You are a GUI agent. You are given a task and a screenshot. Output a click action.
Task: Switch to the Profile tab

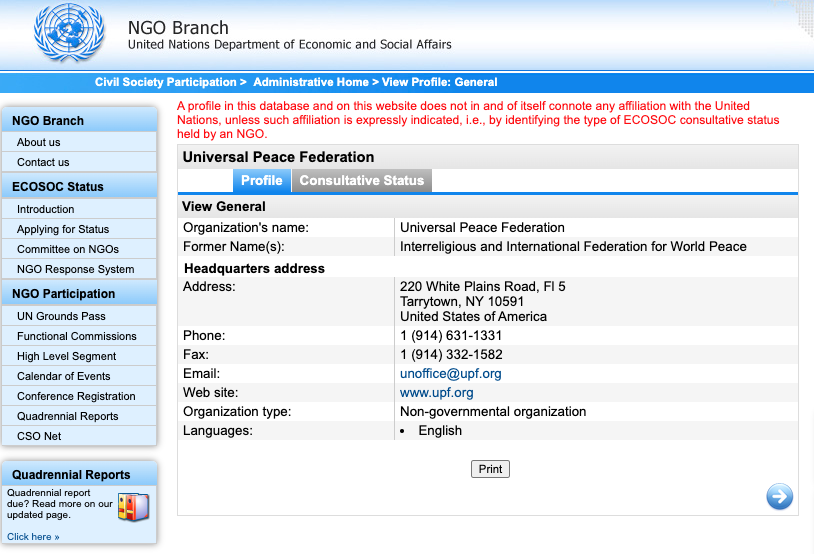(x=262, y=181)
